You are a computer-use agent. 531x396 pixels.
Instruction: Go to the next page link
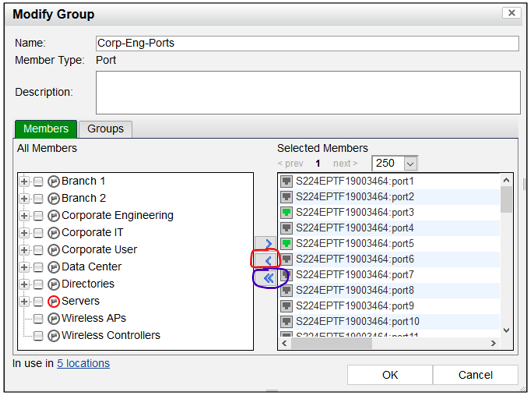coord(345,164)
